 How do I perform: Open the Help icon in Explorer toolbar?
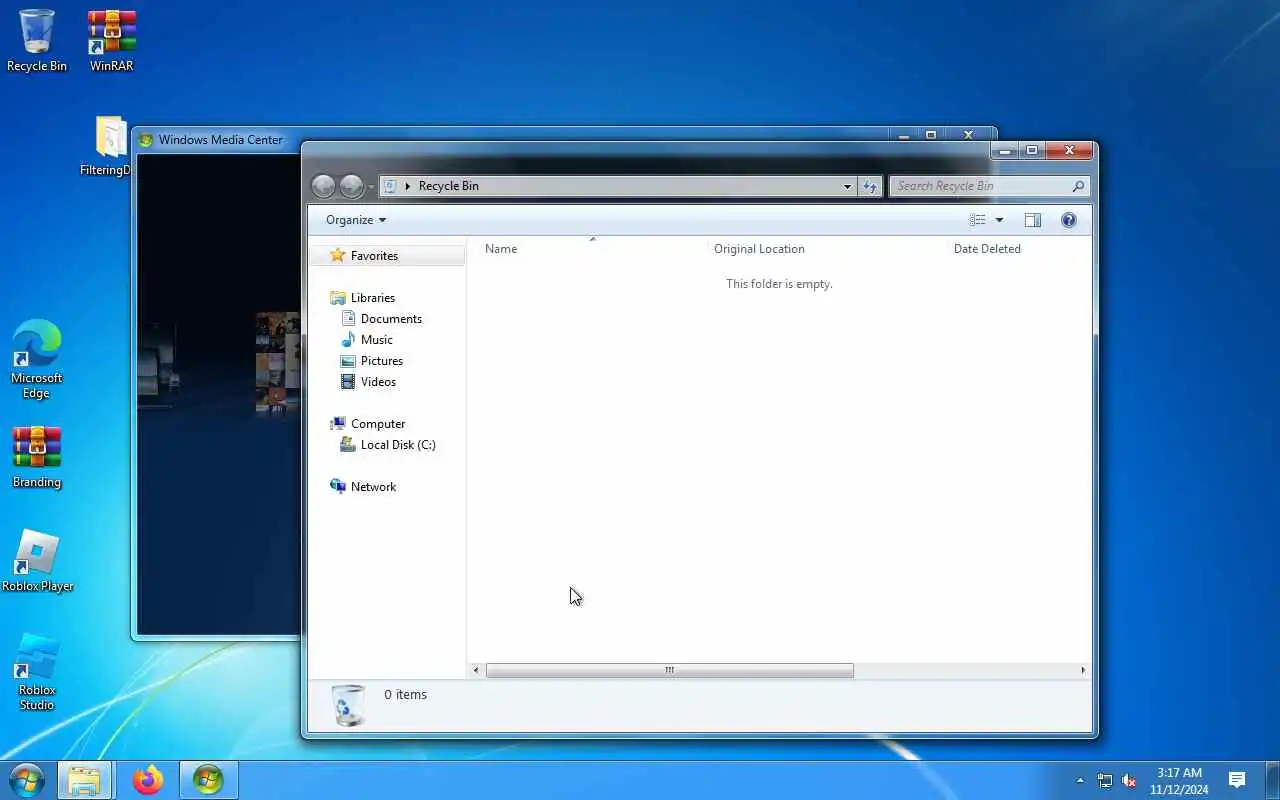coord(1068,220)
